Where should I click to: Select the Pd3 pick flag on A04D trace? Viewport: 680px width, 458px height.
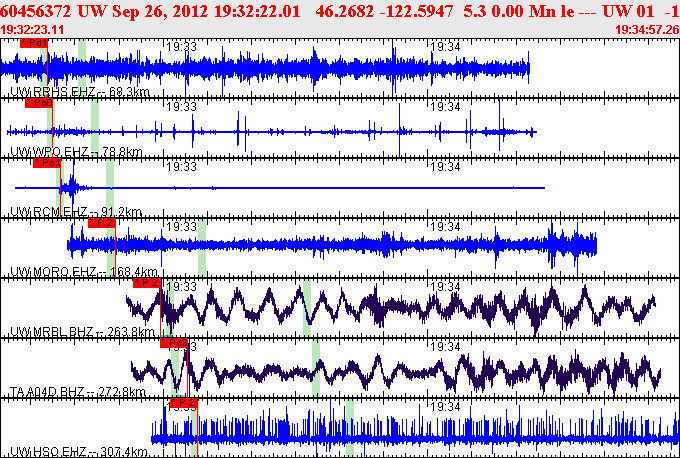click(x=174, y=343)
